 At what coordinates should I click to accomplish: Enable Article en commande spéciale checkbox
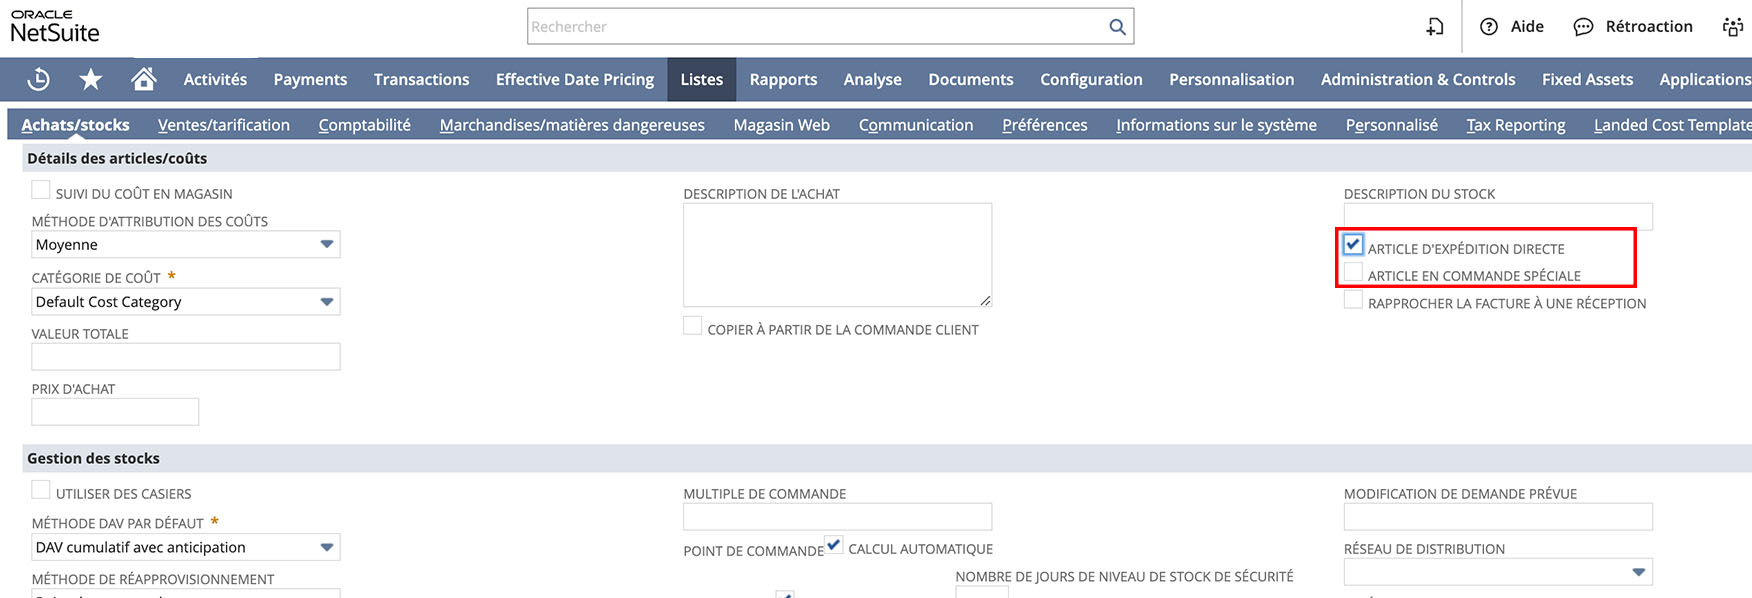click(x=1353, y=273)
